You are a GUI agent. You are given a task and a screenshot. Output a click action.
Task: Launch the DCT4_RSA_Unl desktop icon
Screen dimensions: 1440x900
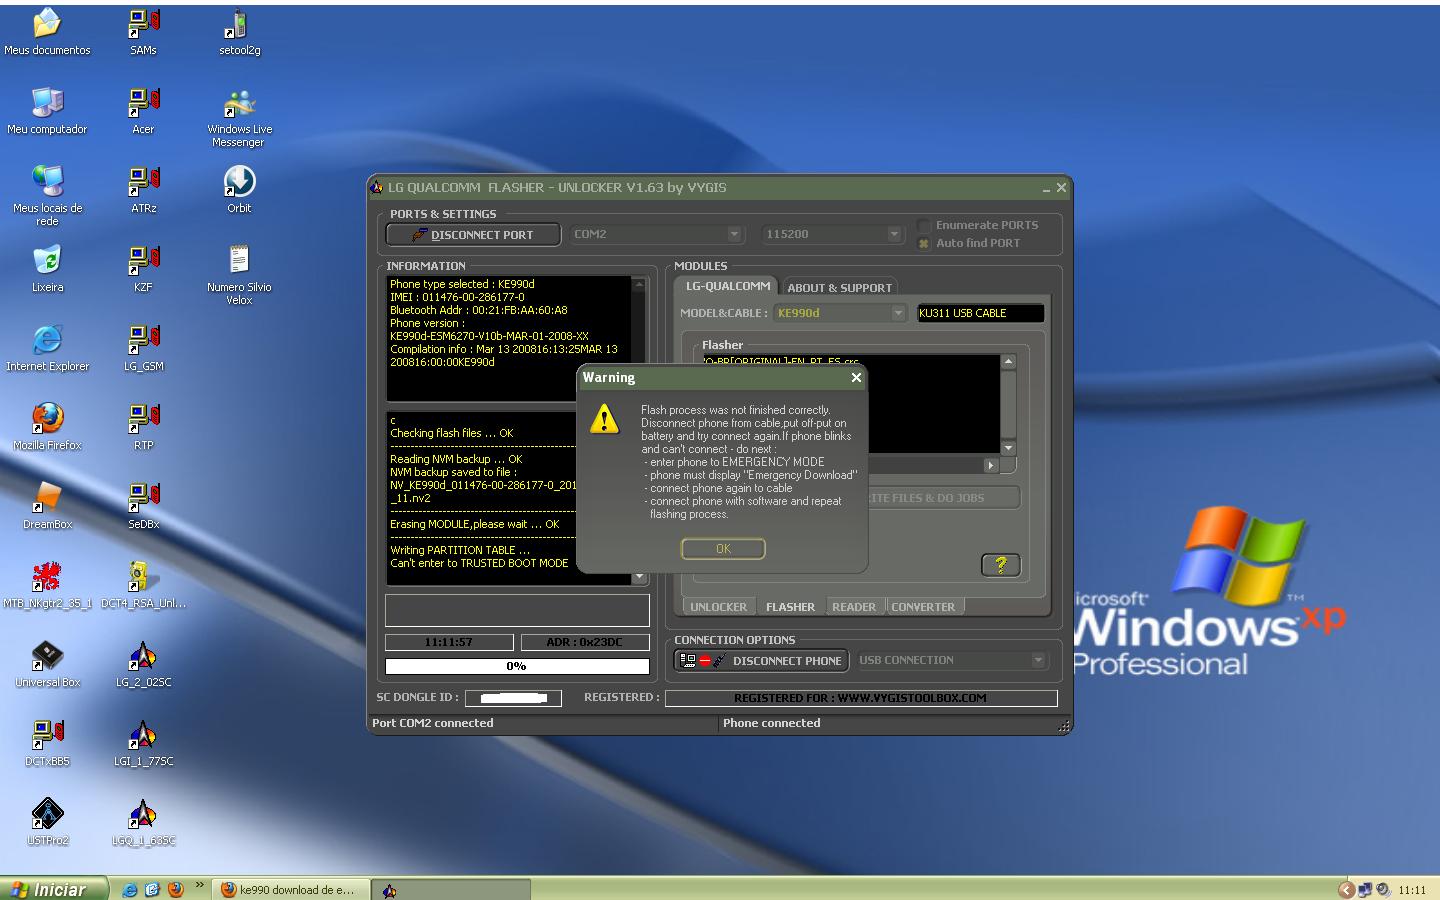(143, 585)
